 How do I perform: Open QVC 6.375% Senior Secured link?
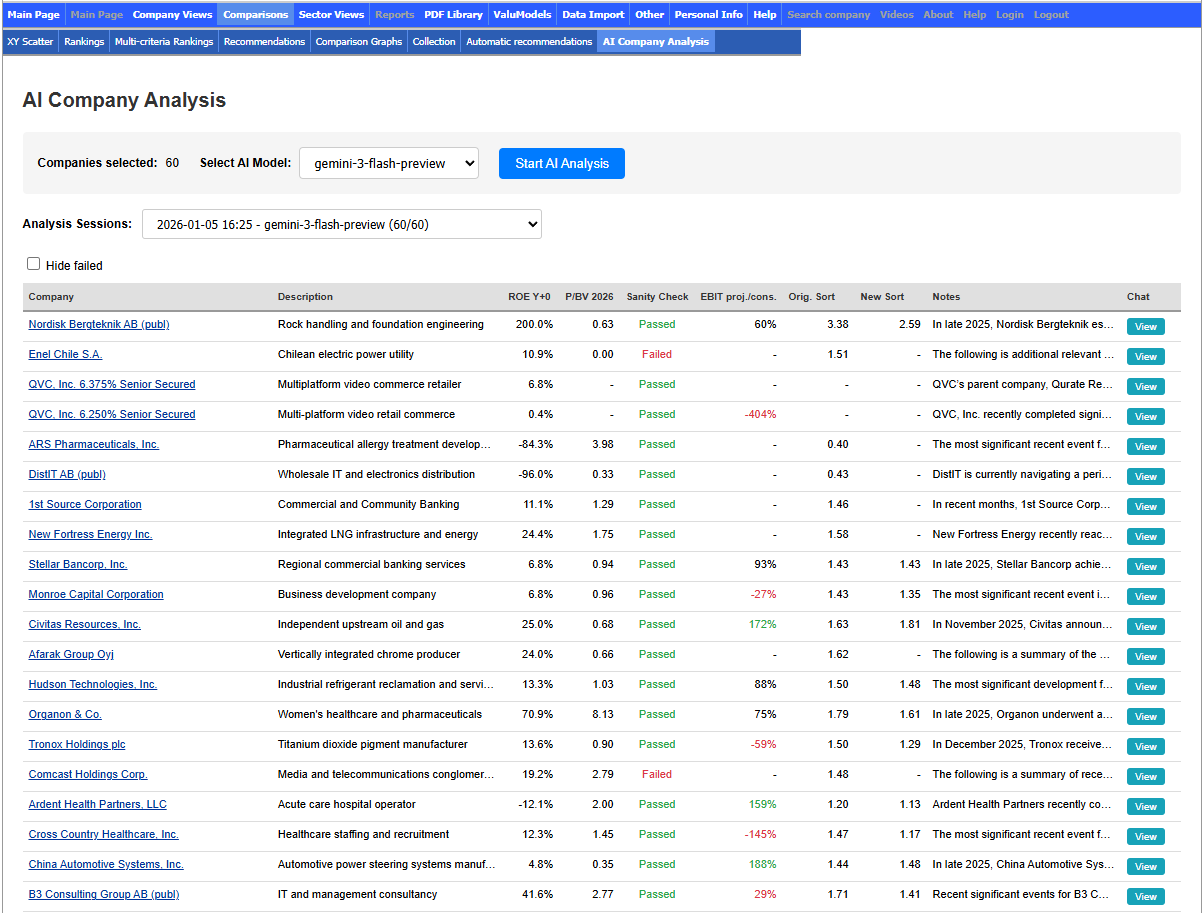112,384
